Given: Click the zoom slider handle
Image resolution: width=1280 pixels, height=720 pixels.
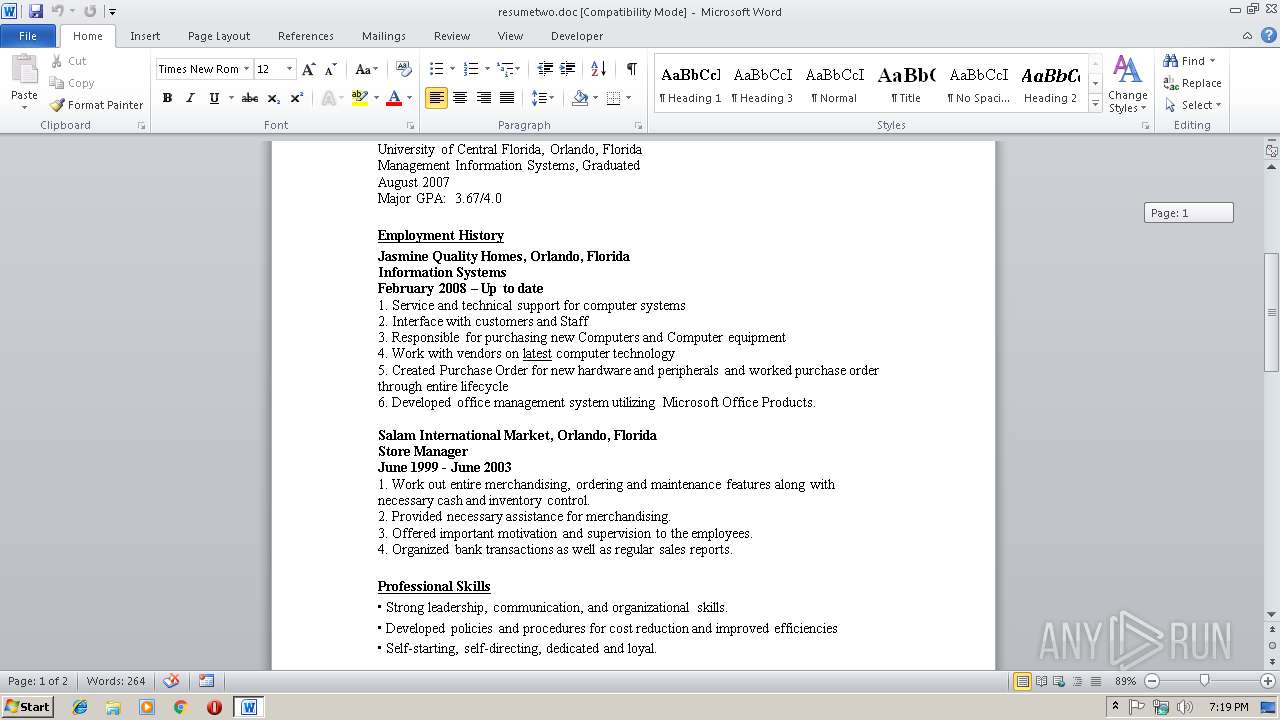Looking at the screenshot, I should 1204,681.
